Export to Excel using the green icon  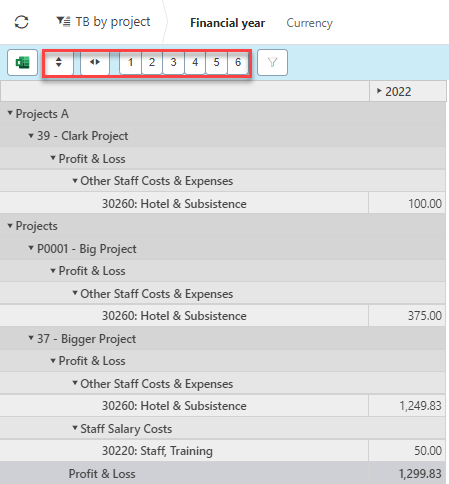22,62
